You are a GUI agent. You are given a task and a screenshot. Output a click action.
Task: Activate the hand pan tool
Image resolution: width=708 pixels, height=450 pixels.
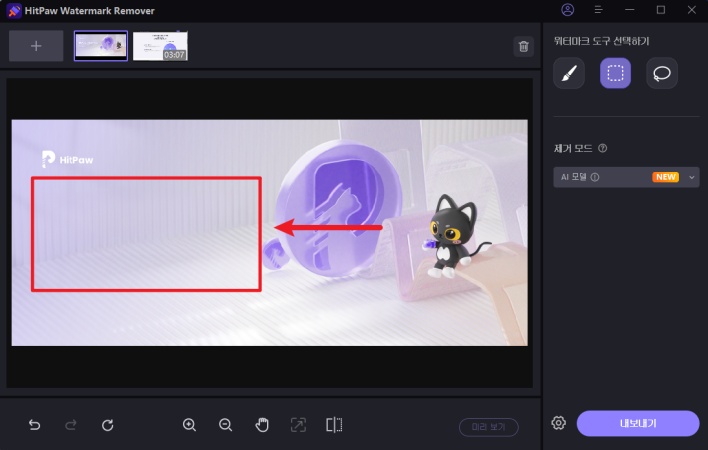click(262, 425)
